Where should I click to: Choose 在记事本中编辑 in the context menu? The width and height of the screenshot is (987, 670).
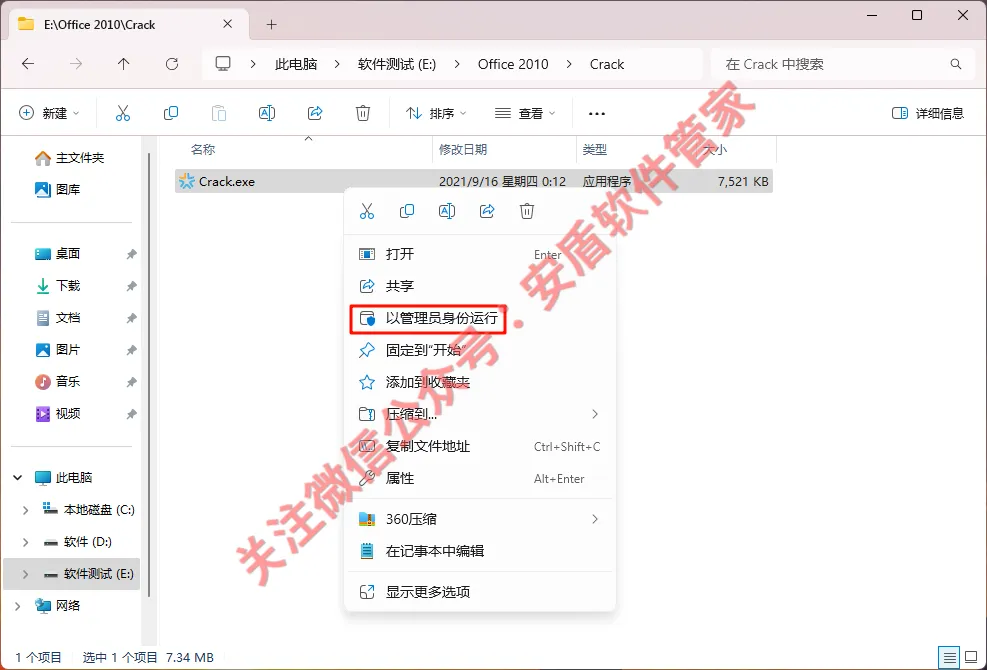pos(480,551)
